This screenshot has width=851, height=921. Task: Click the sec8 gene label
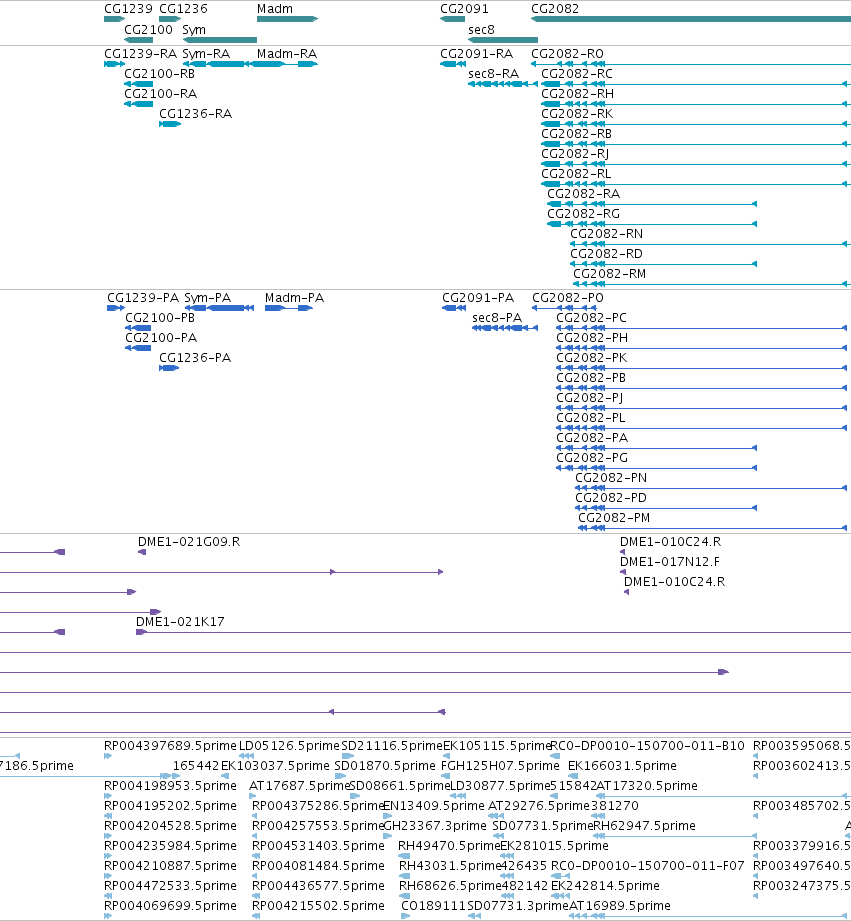tap(481, 29)
